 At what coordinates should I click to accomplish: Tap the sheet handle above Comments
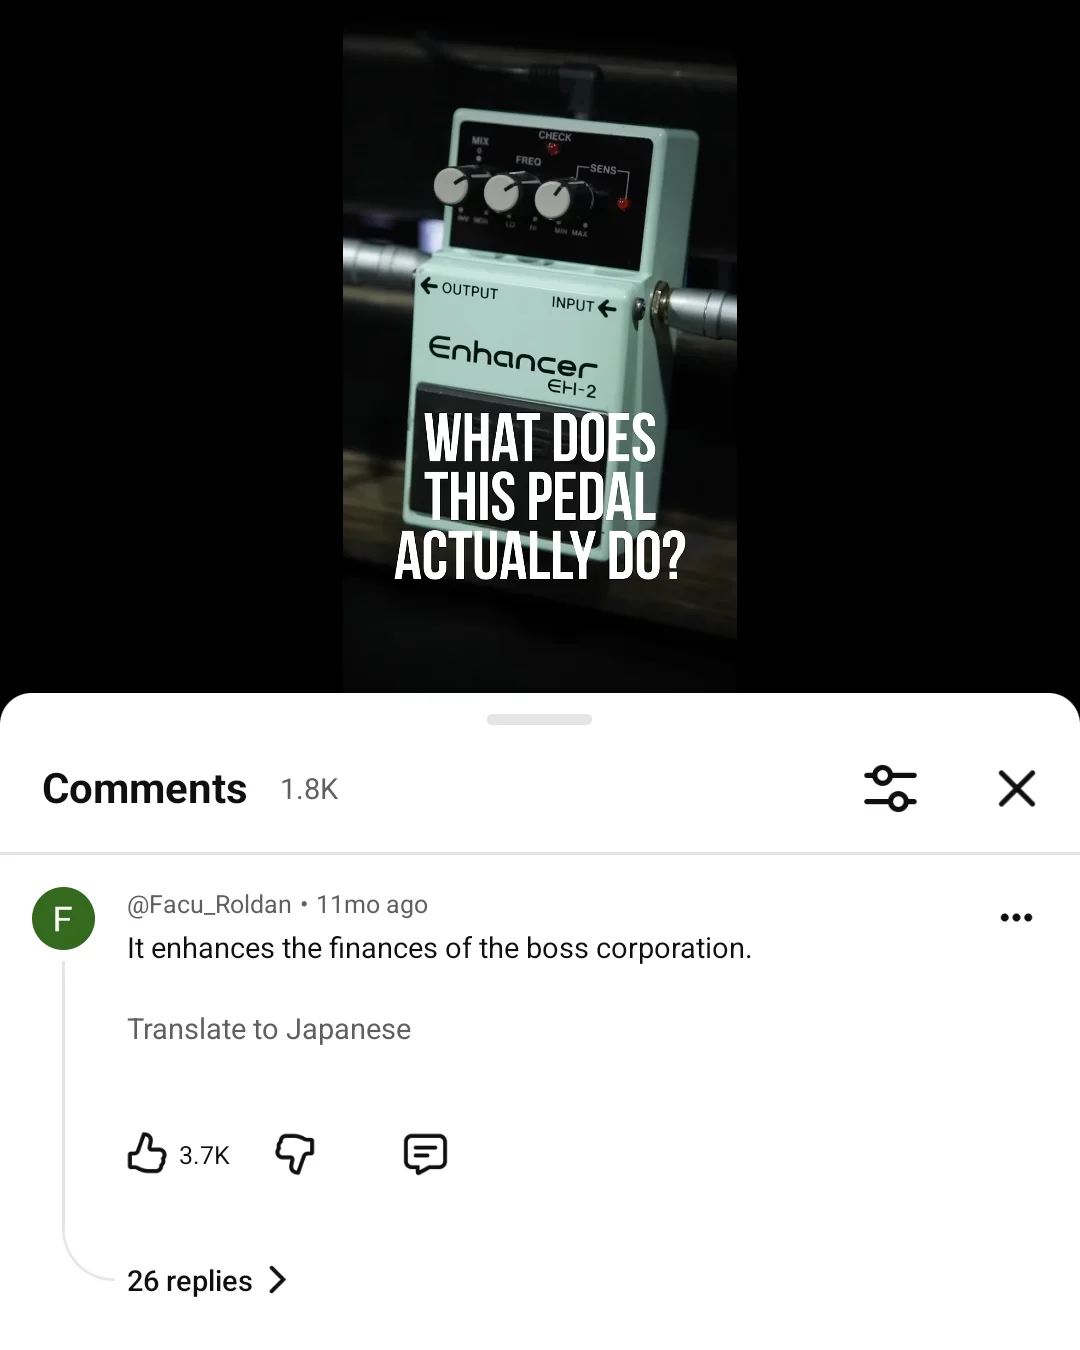[539, 719]
